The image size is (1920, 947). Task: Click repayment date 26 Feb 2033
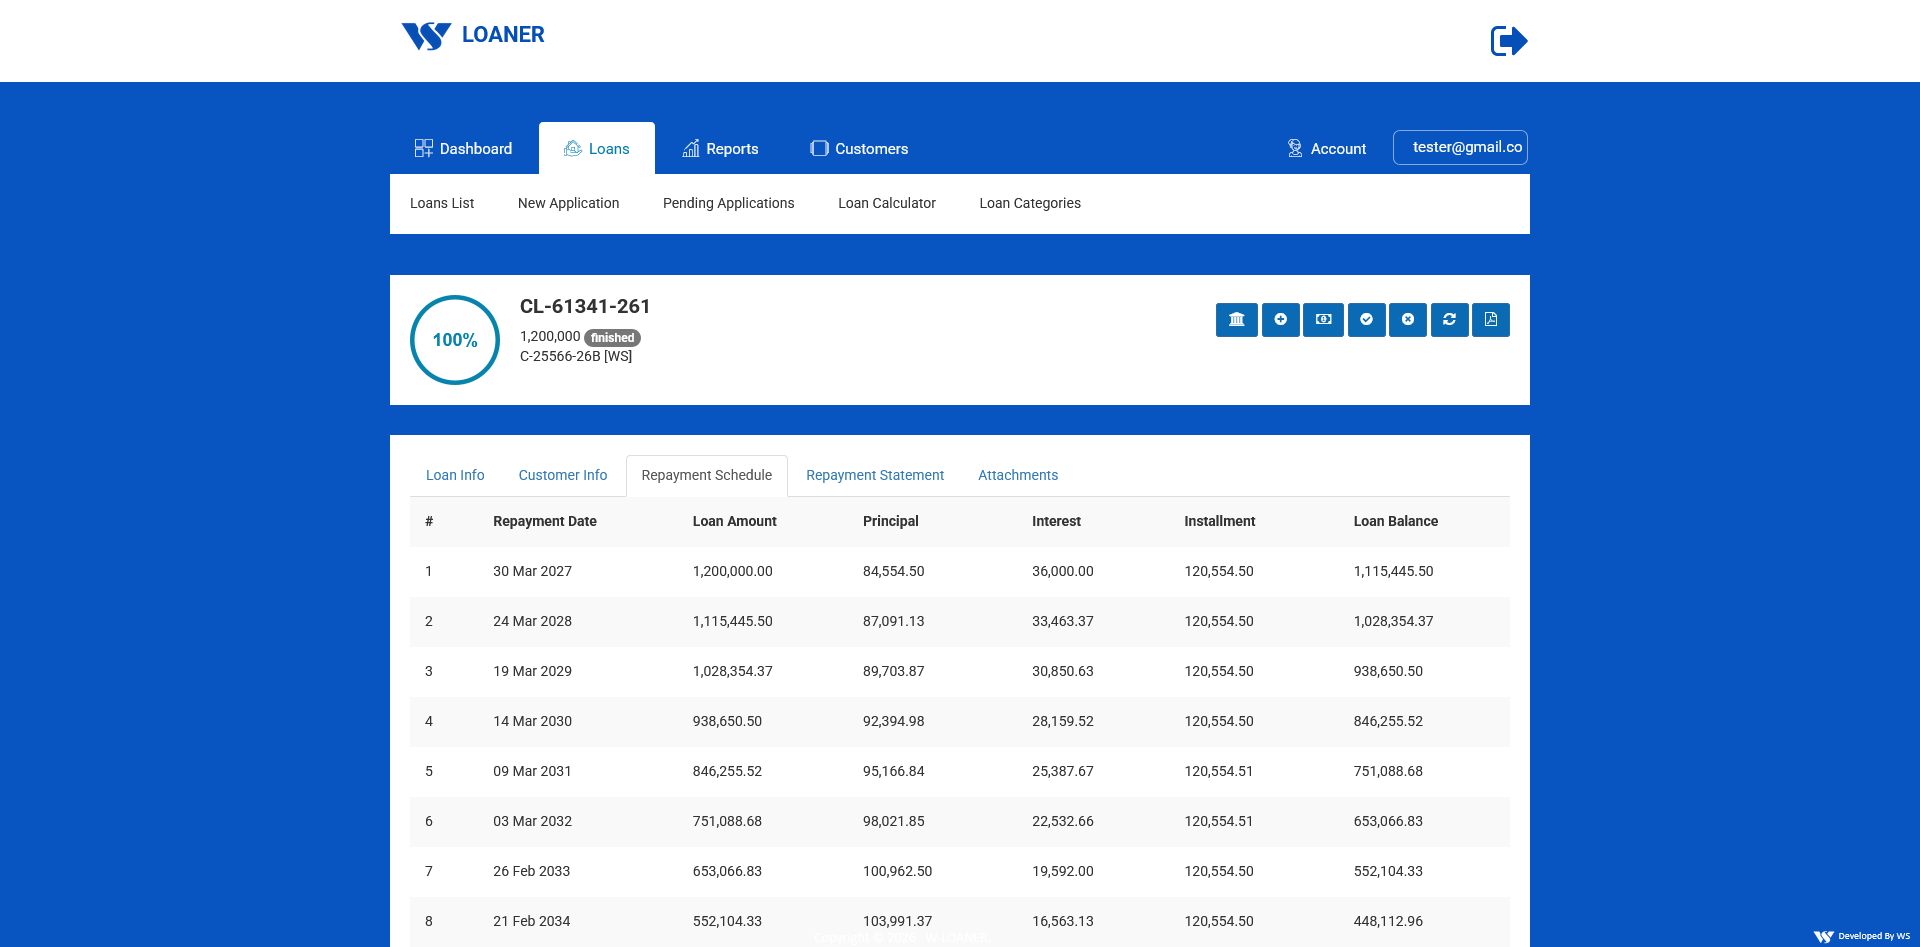point(532,871)
